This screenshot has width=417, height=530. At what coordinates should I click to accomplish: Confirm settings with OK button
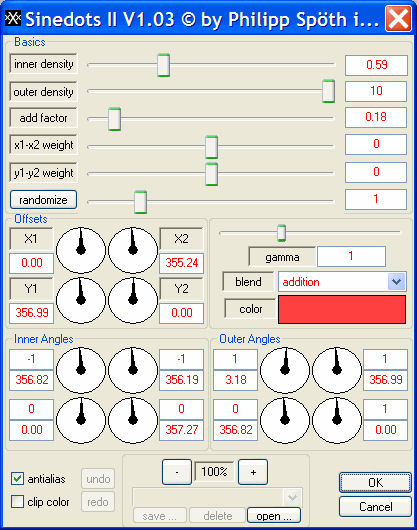point(375,482)
